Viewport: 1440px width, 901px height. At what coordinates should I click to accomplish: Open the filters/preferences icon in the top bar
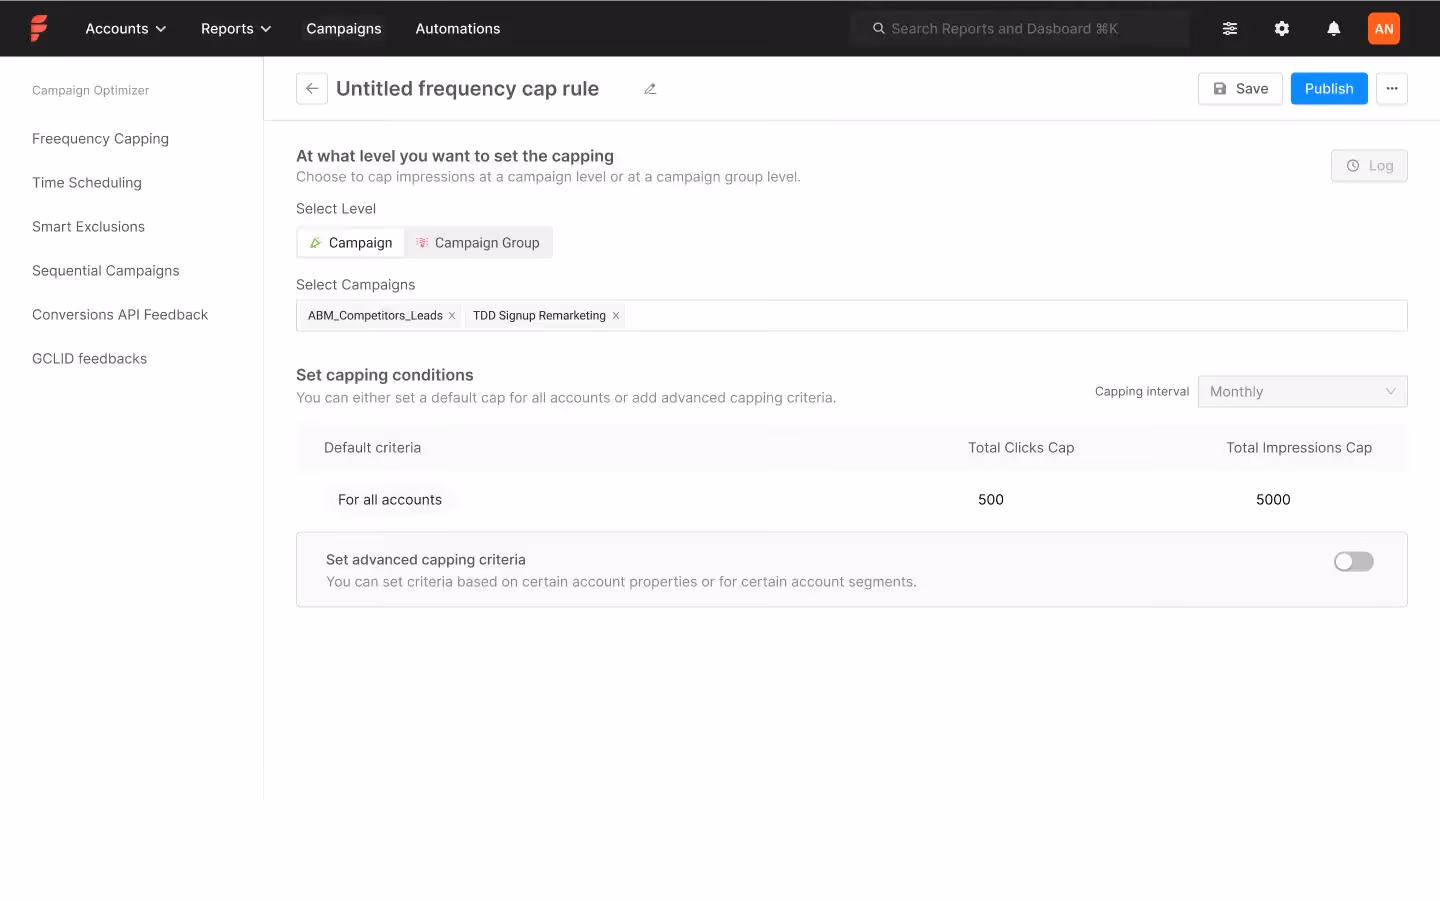pyautogui.click(x=1229, y=28)
